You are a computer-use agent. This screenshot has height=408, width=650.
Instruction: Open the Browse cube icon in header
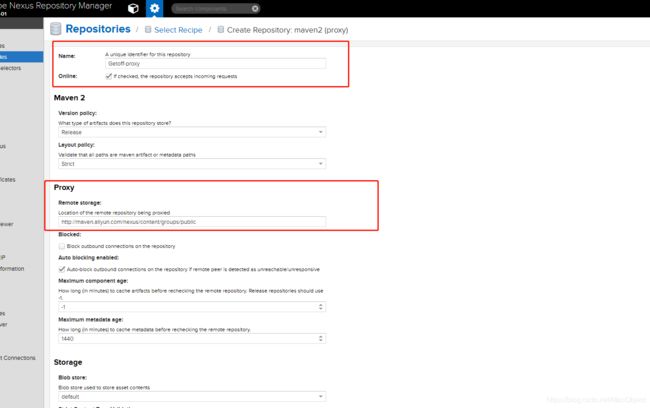tap(133, 8)
